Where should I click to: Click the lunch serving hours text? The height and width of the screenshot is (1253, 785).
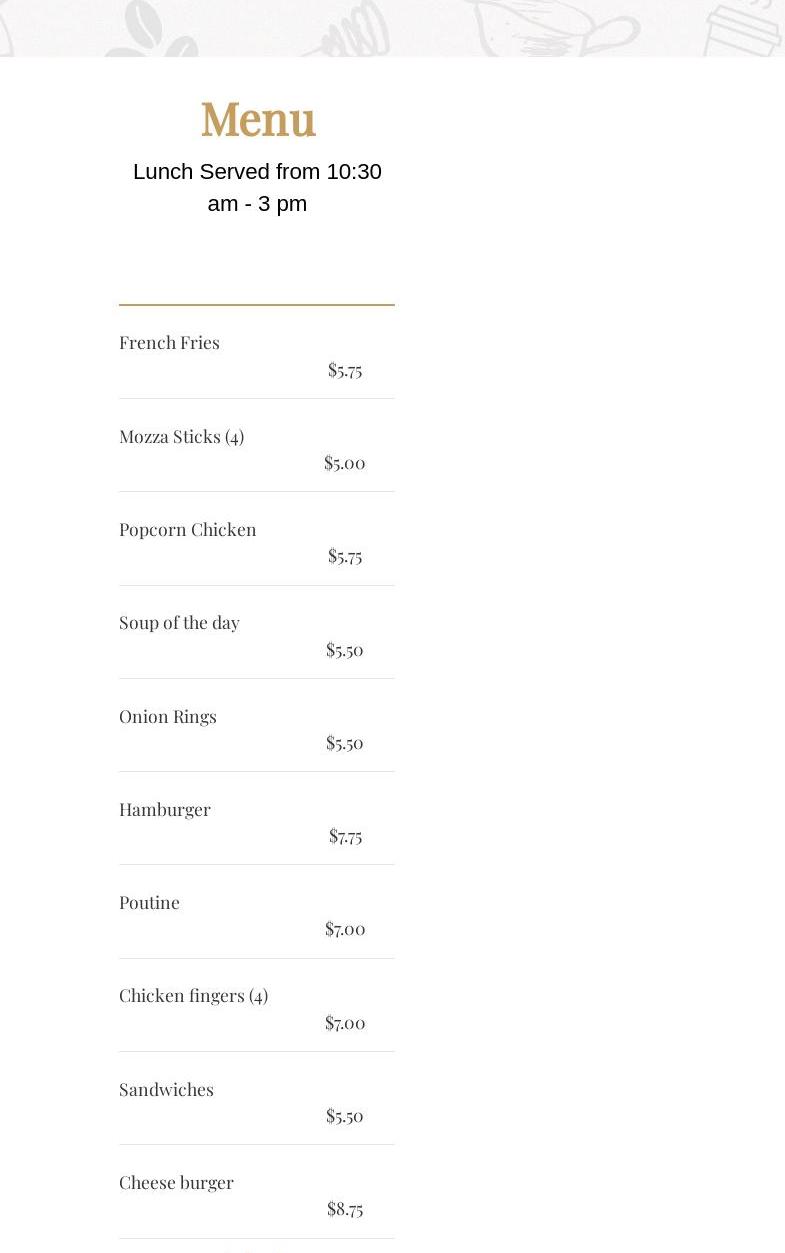pos(257,187)
